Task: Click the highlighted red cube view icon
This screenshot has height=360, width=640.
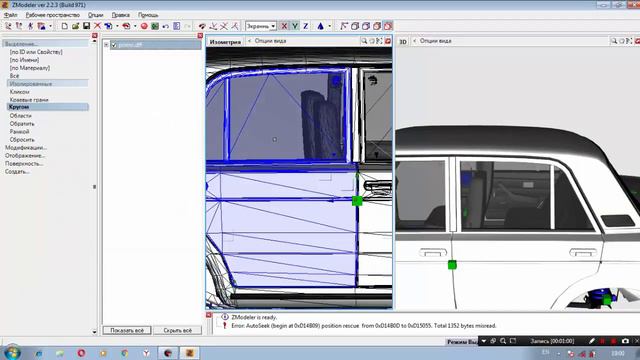Action: pos(388,26)
